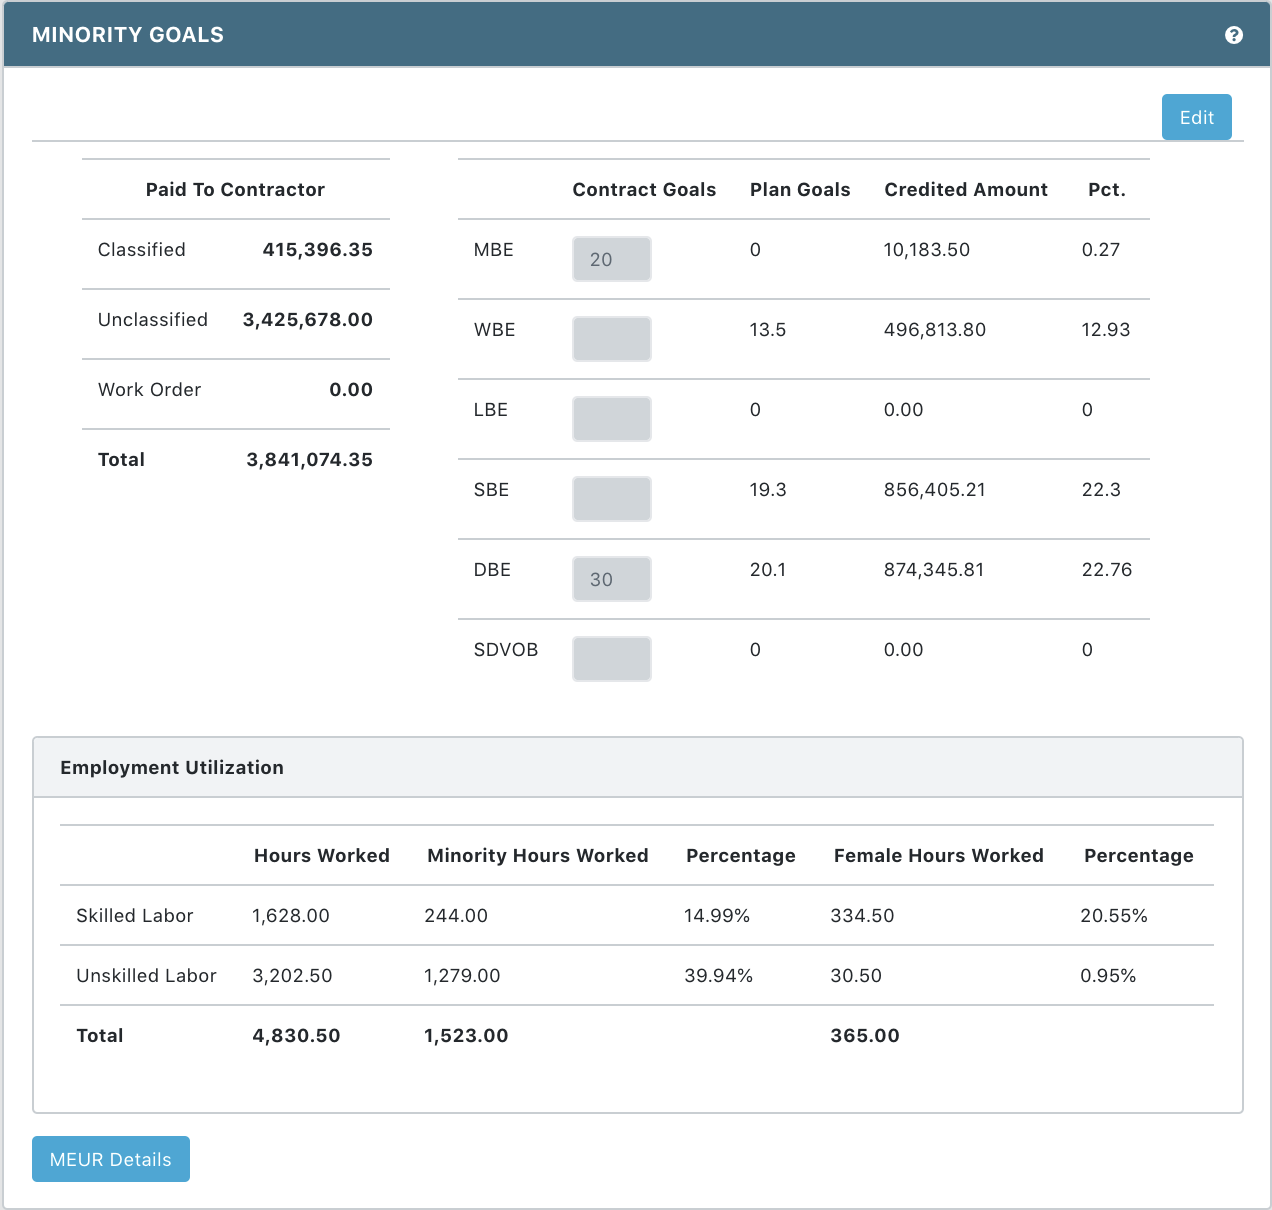Select the WBE contract goal field

pos(612,339)
